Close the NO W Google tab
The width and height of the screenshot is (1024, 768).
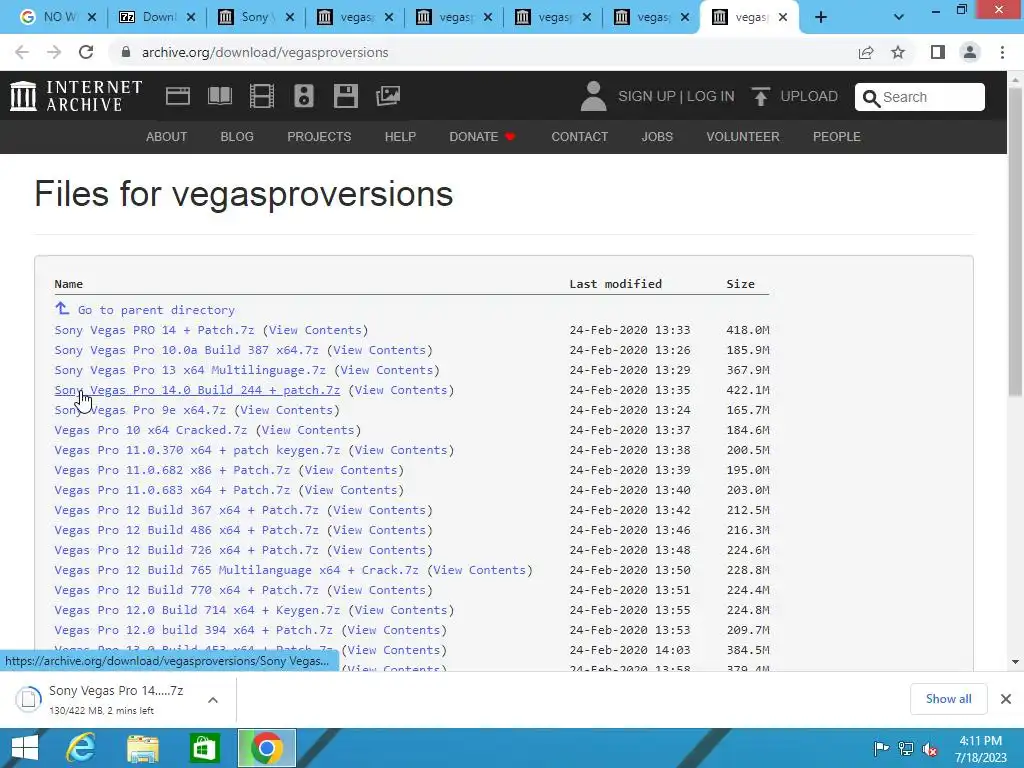click(x=92, y=18)
